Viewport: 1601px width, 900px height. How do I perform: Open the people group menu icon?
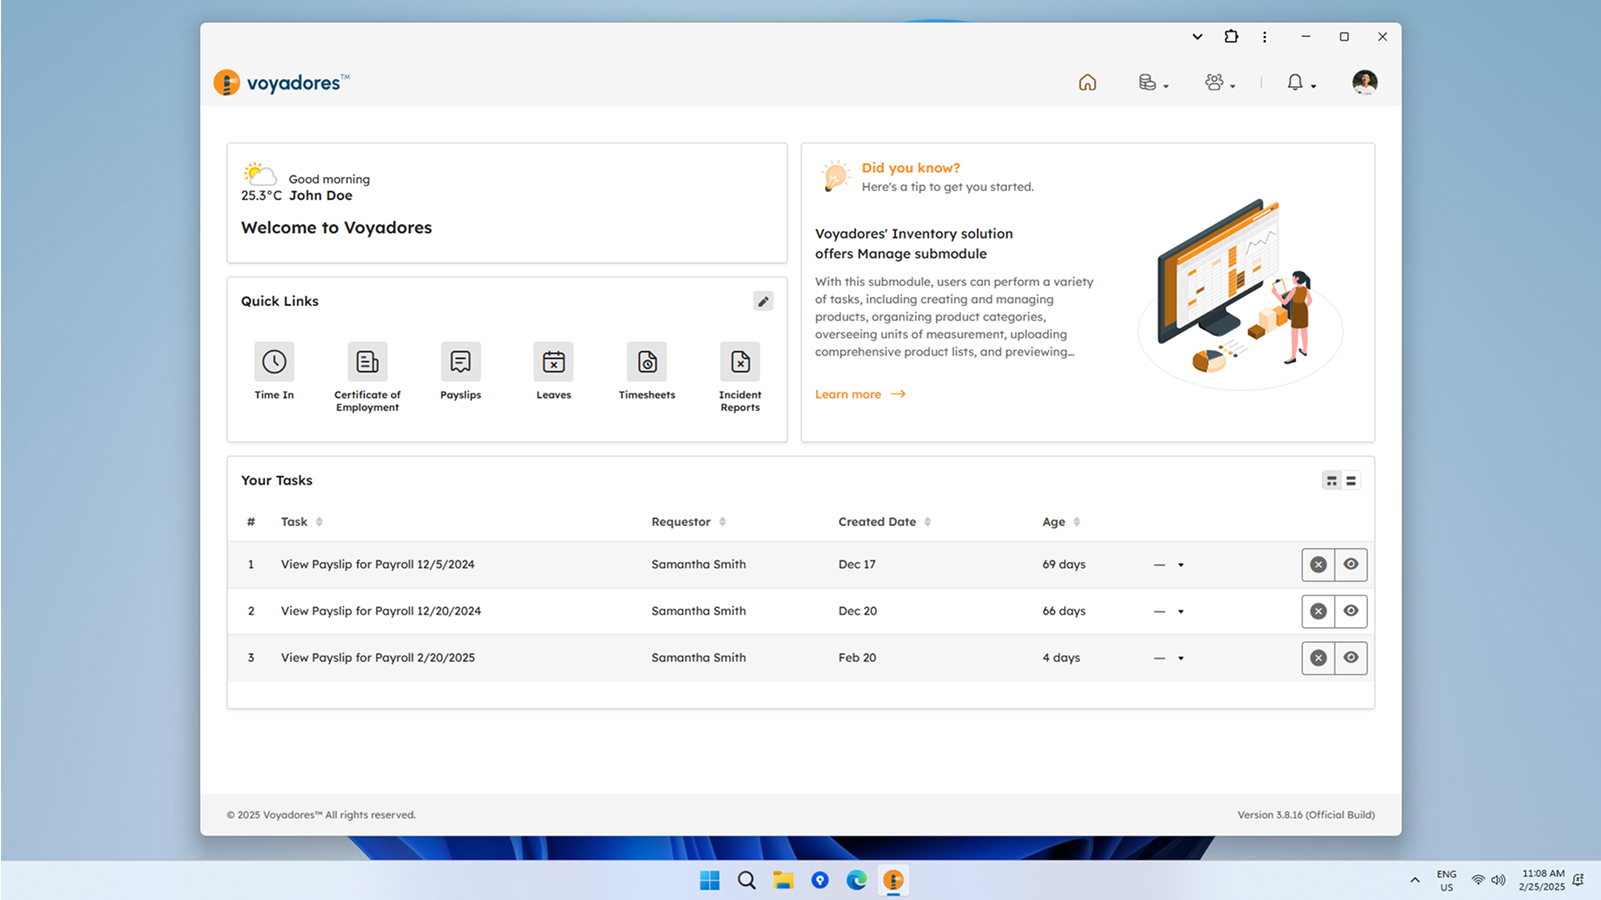[x=1219, y=82]
